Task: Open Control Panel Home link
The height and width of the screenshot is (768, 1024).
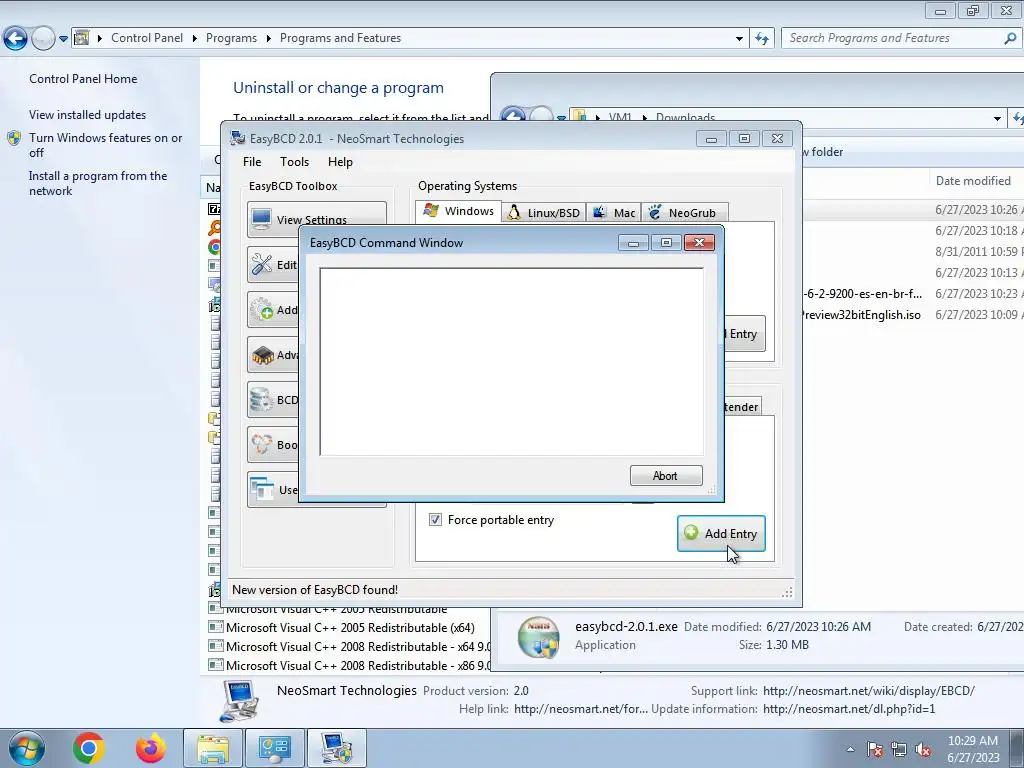Action: click(x=83, y=79)
